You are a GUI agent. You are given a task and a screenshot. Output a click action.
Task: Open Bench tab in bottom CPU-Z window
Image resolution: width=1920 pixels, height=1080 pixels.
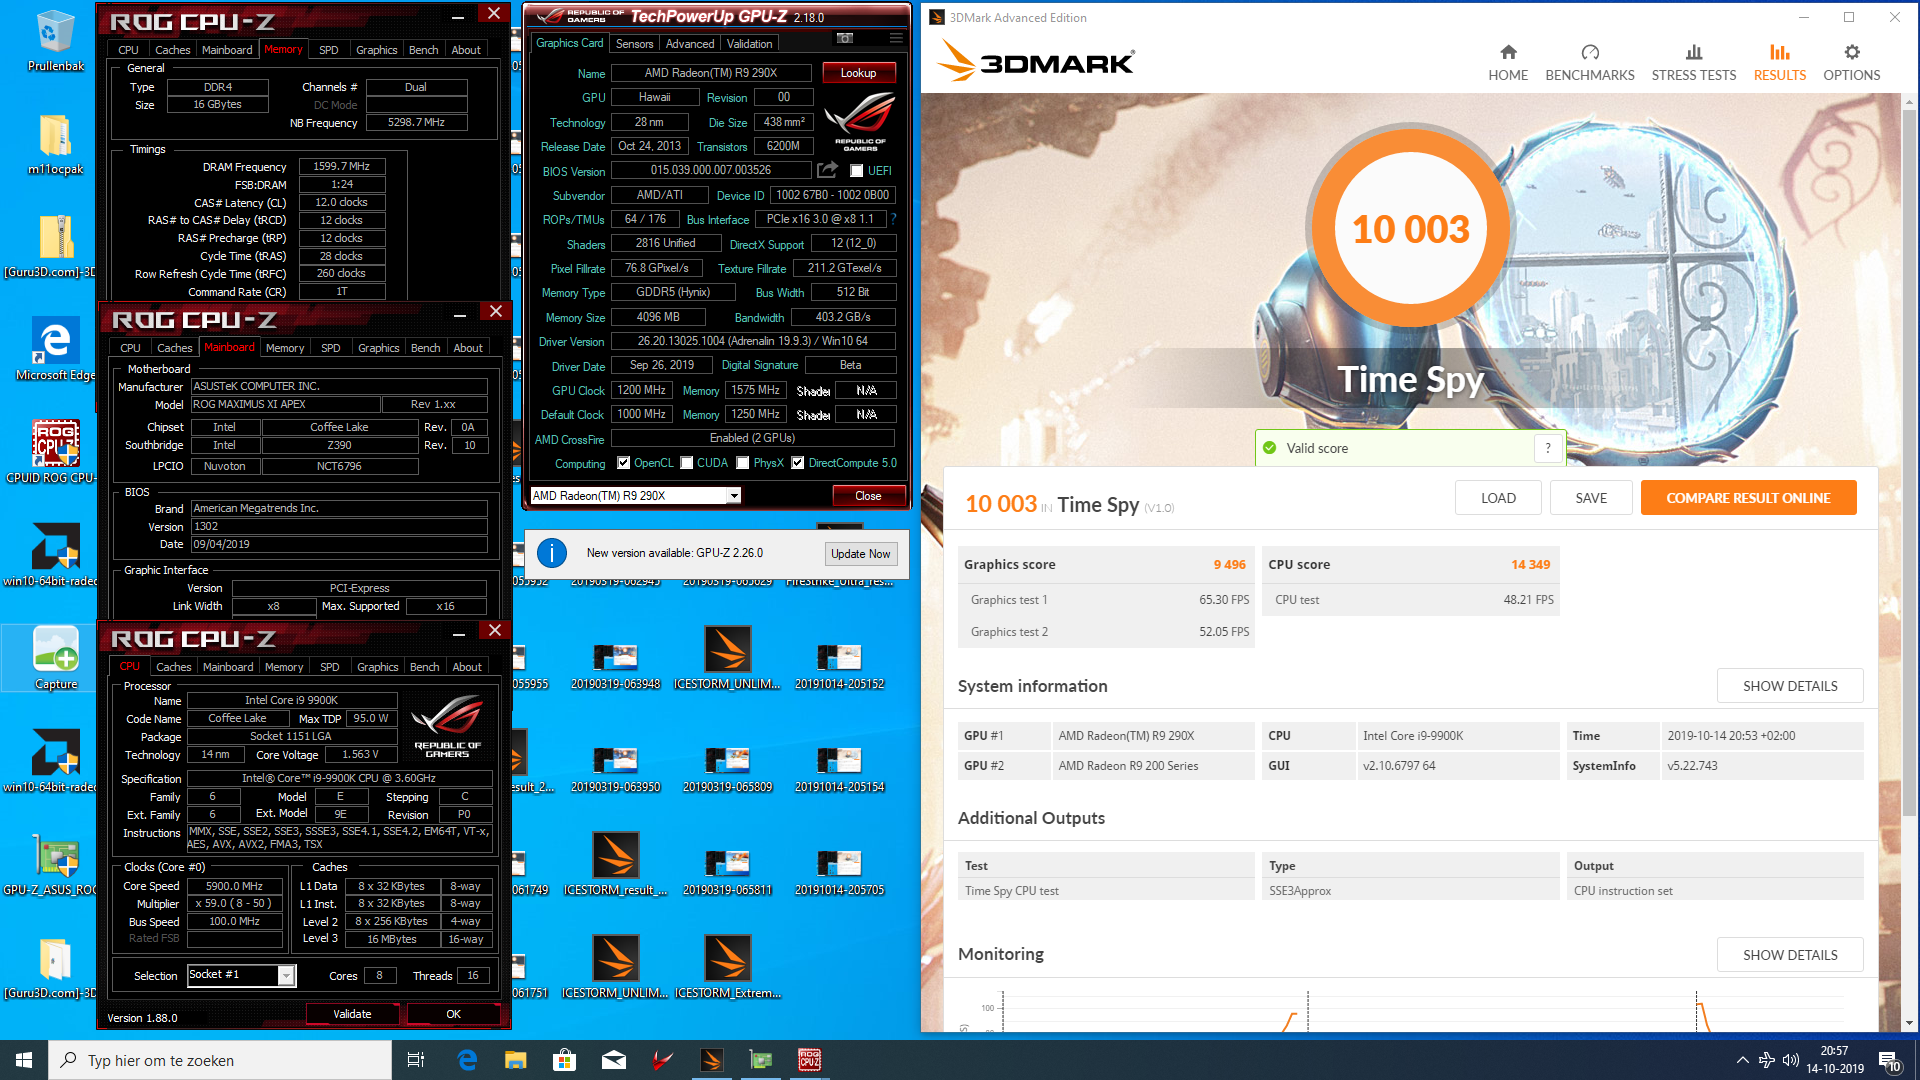click(x=424, y=667)
